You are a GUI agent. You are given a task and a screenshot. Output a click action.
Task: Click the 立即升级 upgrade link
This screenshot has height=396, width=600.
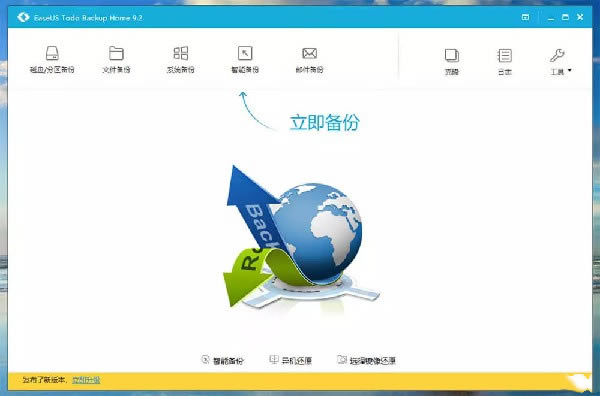click(x=86, y=380)
